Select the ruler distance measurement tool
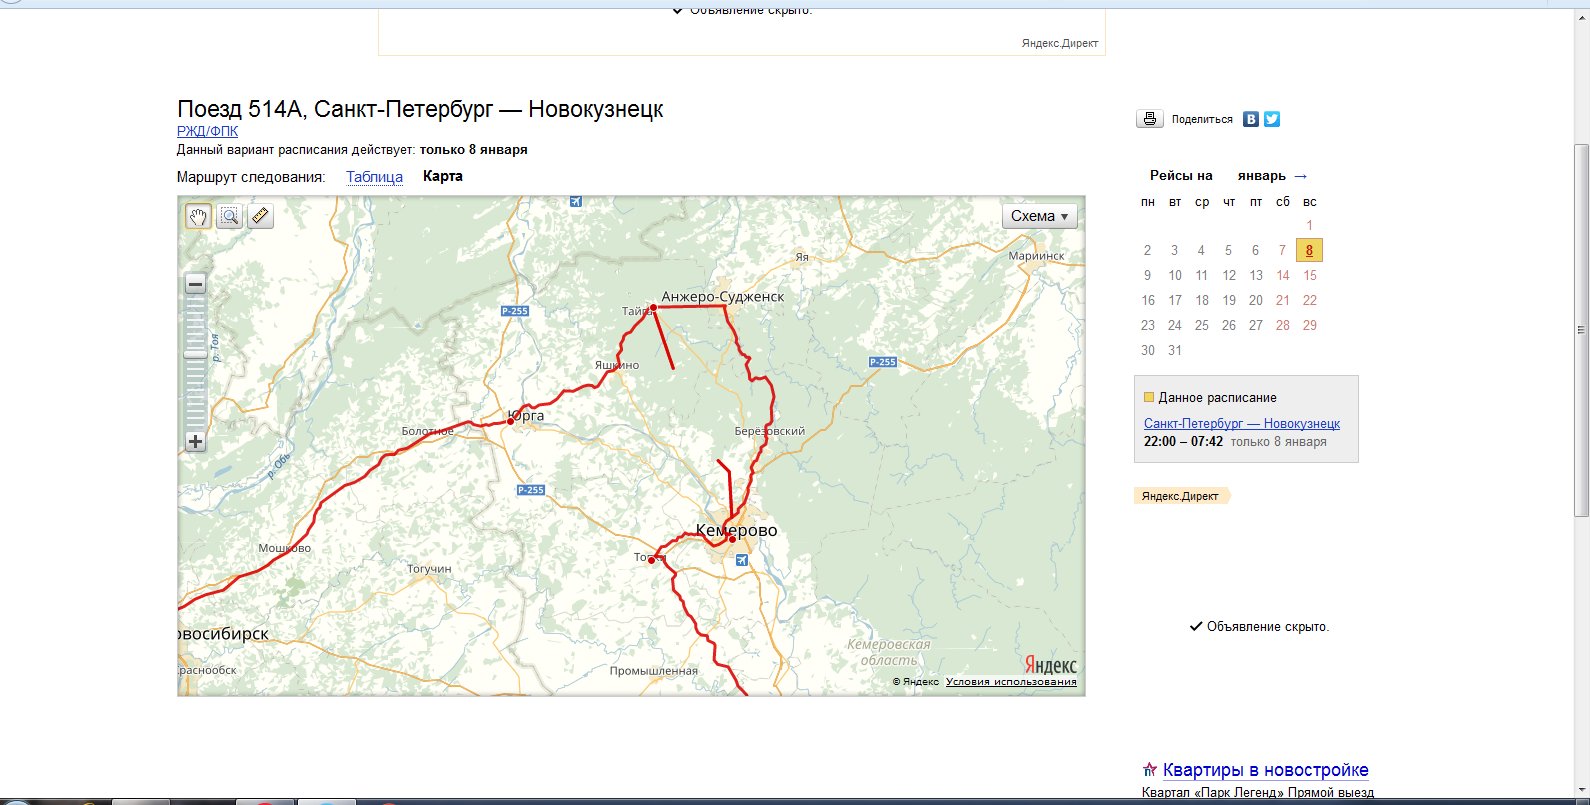This screenshot has width=1590, height=805. coord(260,216)
